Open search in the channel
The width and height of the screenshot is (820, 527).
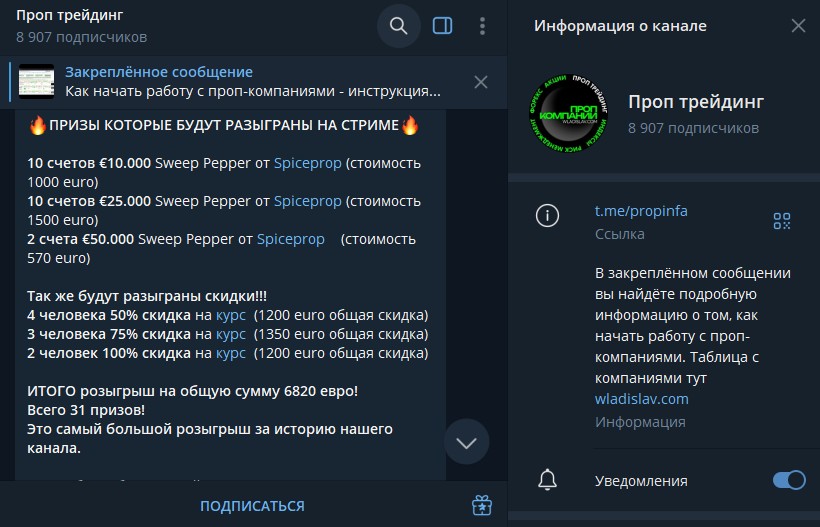[398, 26]
